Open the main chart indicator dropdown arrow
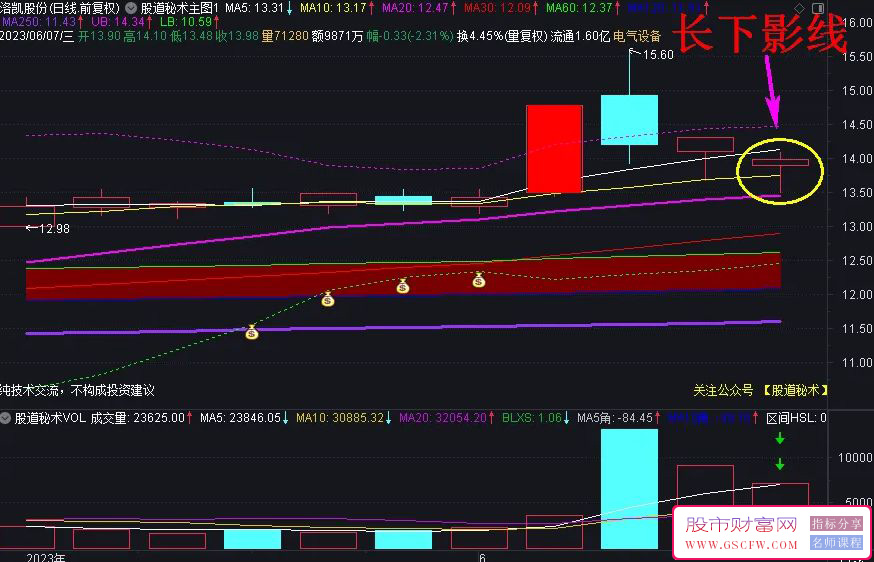 (x=130, y=8)
